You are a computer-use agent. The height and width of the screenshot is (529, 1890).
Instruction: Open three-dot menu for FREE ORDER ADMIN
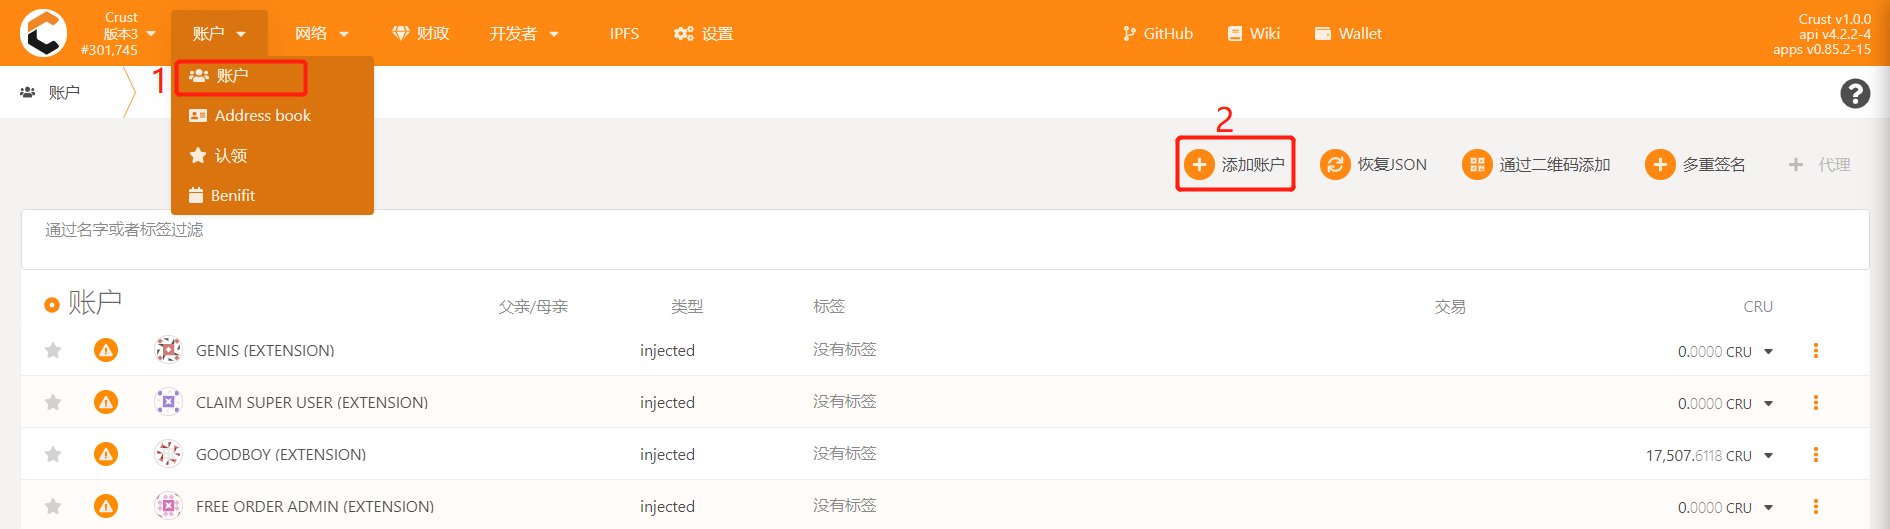pos(1816,507)
